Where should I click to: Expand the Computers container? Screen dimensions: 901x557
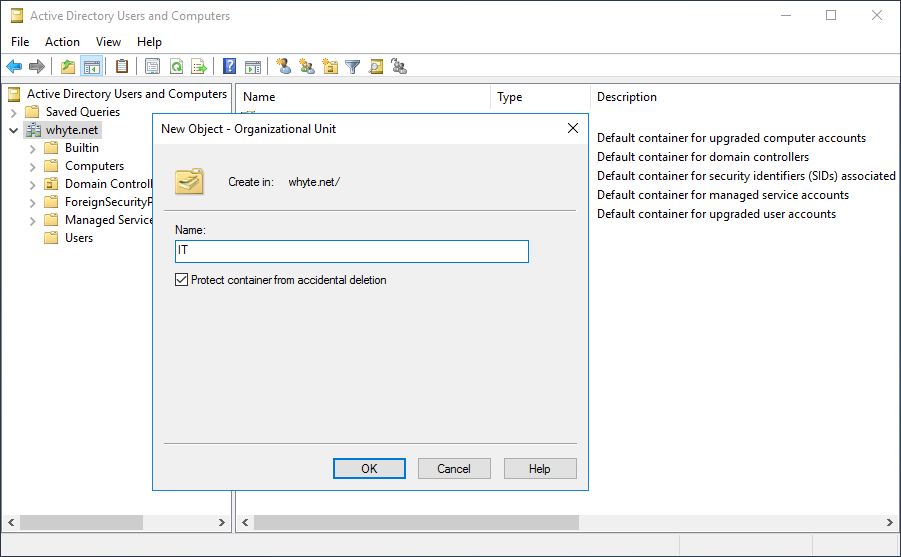tap(33, 167)
